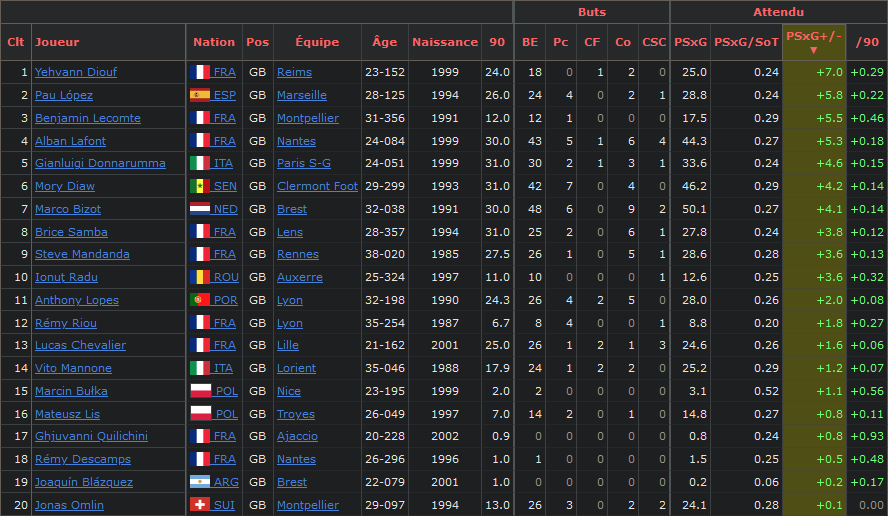Open the Clermont Foot team link
Image resolution: width=888 pixels, height=516 pixels.
click(317, 186)
